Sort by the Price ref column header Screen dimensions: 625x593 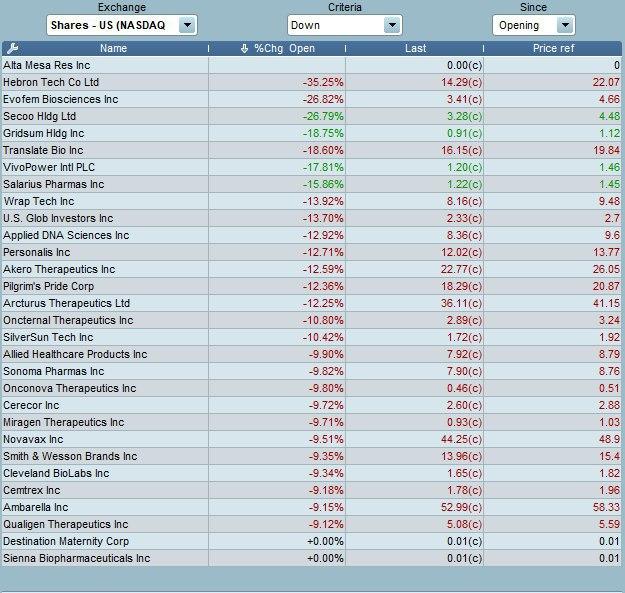point(553,49)
